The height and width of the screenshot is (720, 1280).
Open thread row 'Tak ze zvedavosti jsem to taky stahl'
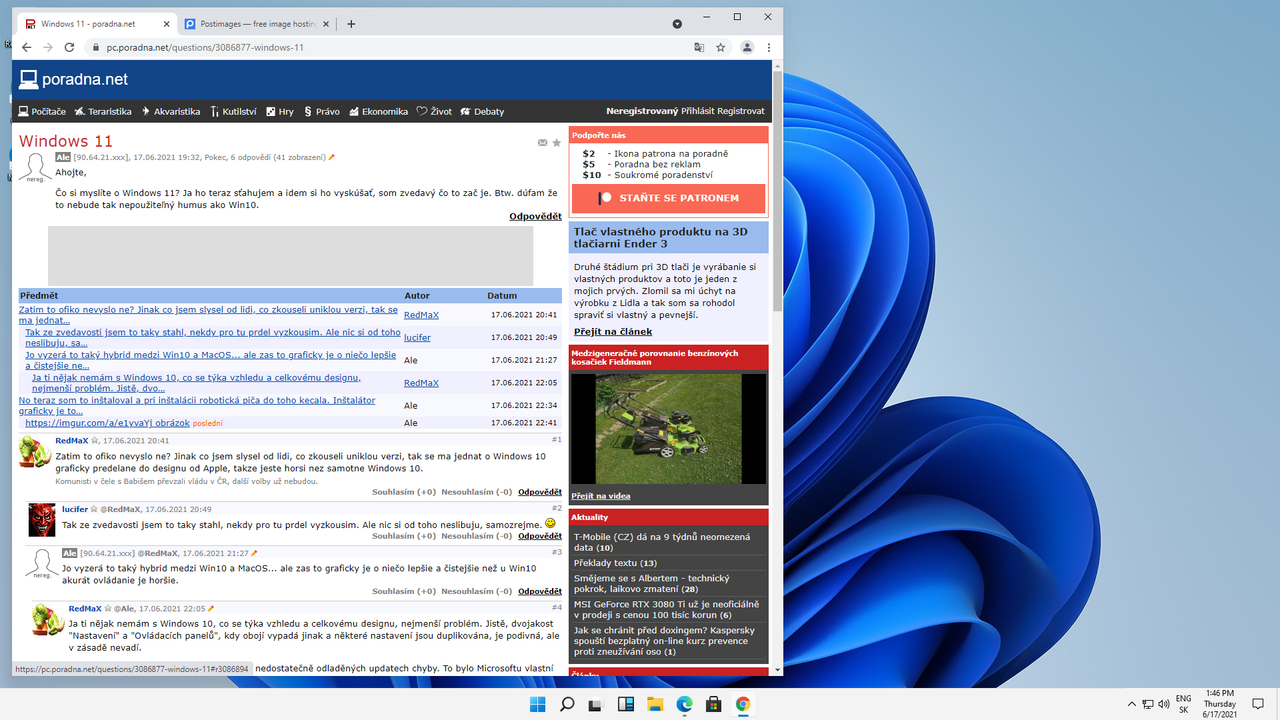tap(213, 337)
